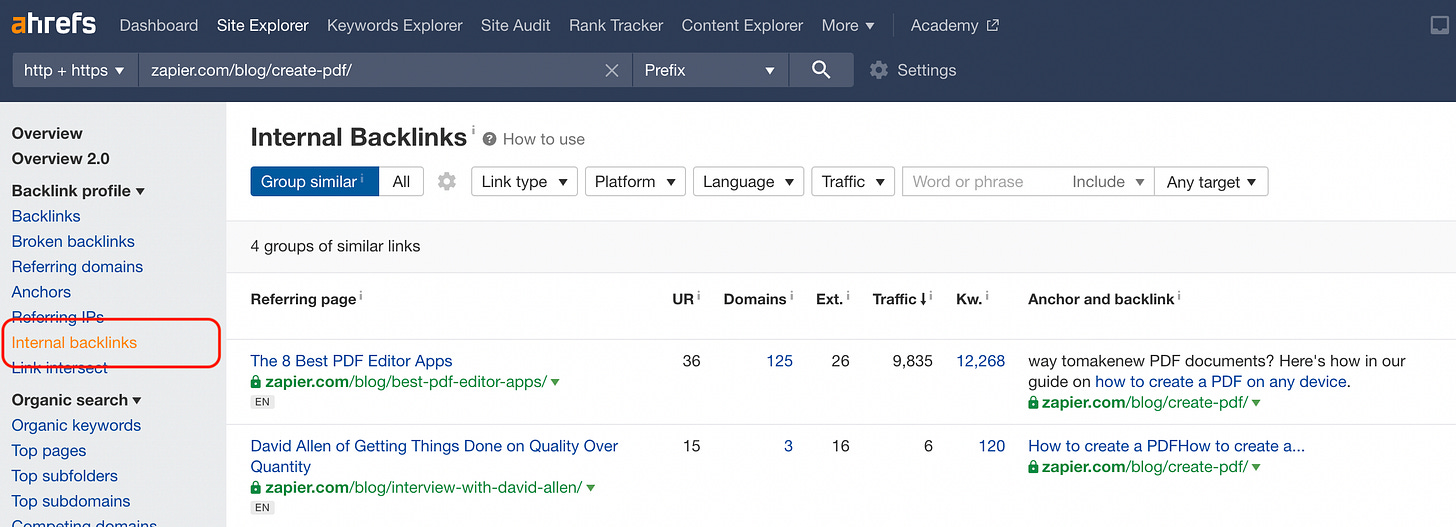
Task: Expand the More menu
Action: pos(848,26)
